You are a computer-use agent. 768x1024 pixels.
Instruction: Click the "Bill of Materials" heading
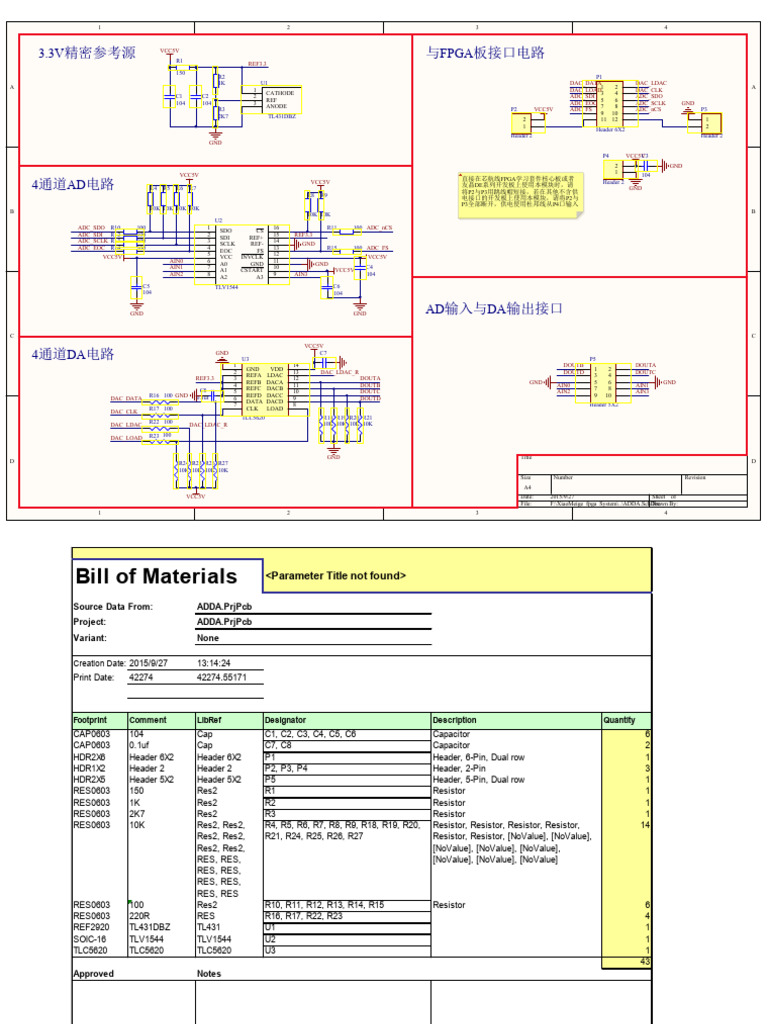[156, 576]
